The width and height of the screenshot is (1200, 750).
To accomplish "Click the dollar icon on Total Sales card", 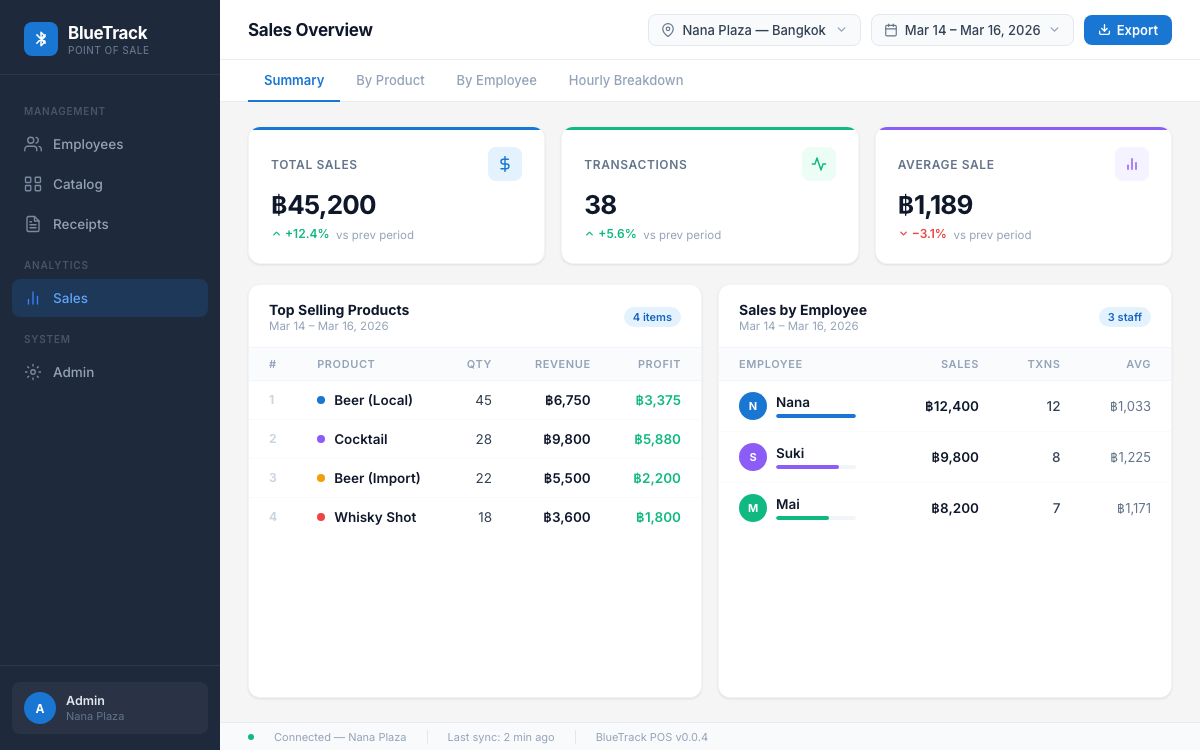I will point(504,164).
